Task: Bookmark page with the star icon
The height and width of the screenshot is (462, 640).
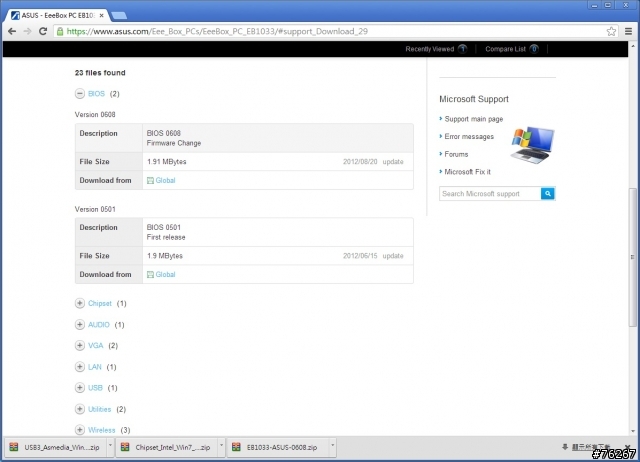Action: [611, 31]
